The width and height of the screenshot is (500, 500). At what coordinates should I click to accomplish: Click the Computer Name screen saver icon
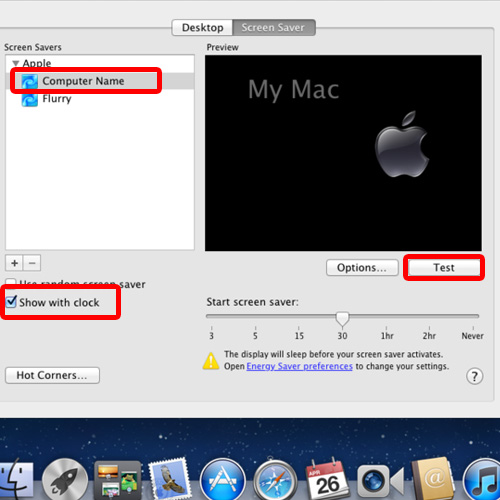pyautogui.click(x=29, y=81)
